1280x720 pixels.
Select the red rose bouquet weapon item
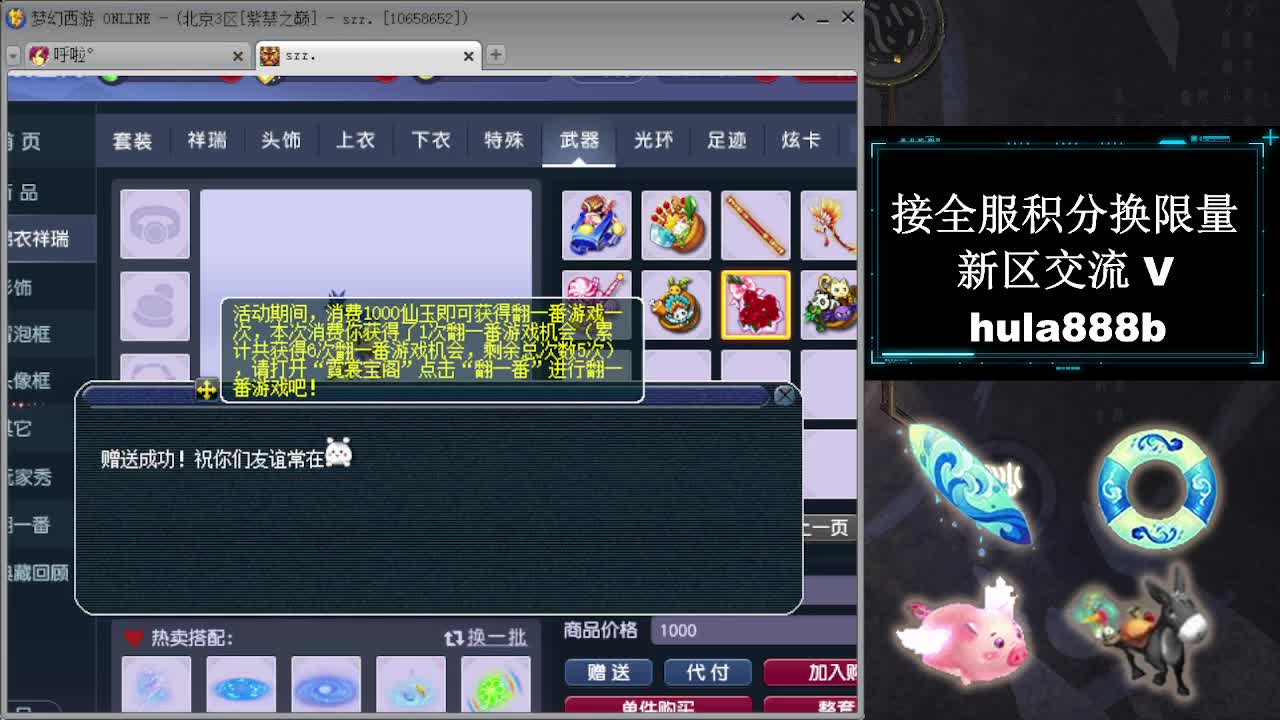coord(755,305)
